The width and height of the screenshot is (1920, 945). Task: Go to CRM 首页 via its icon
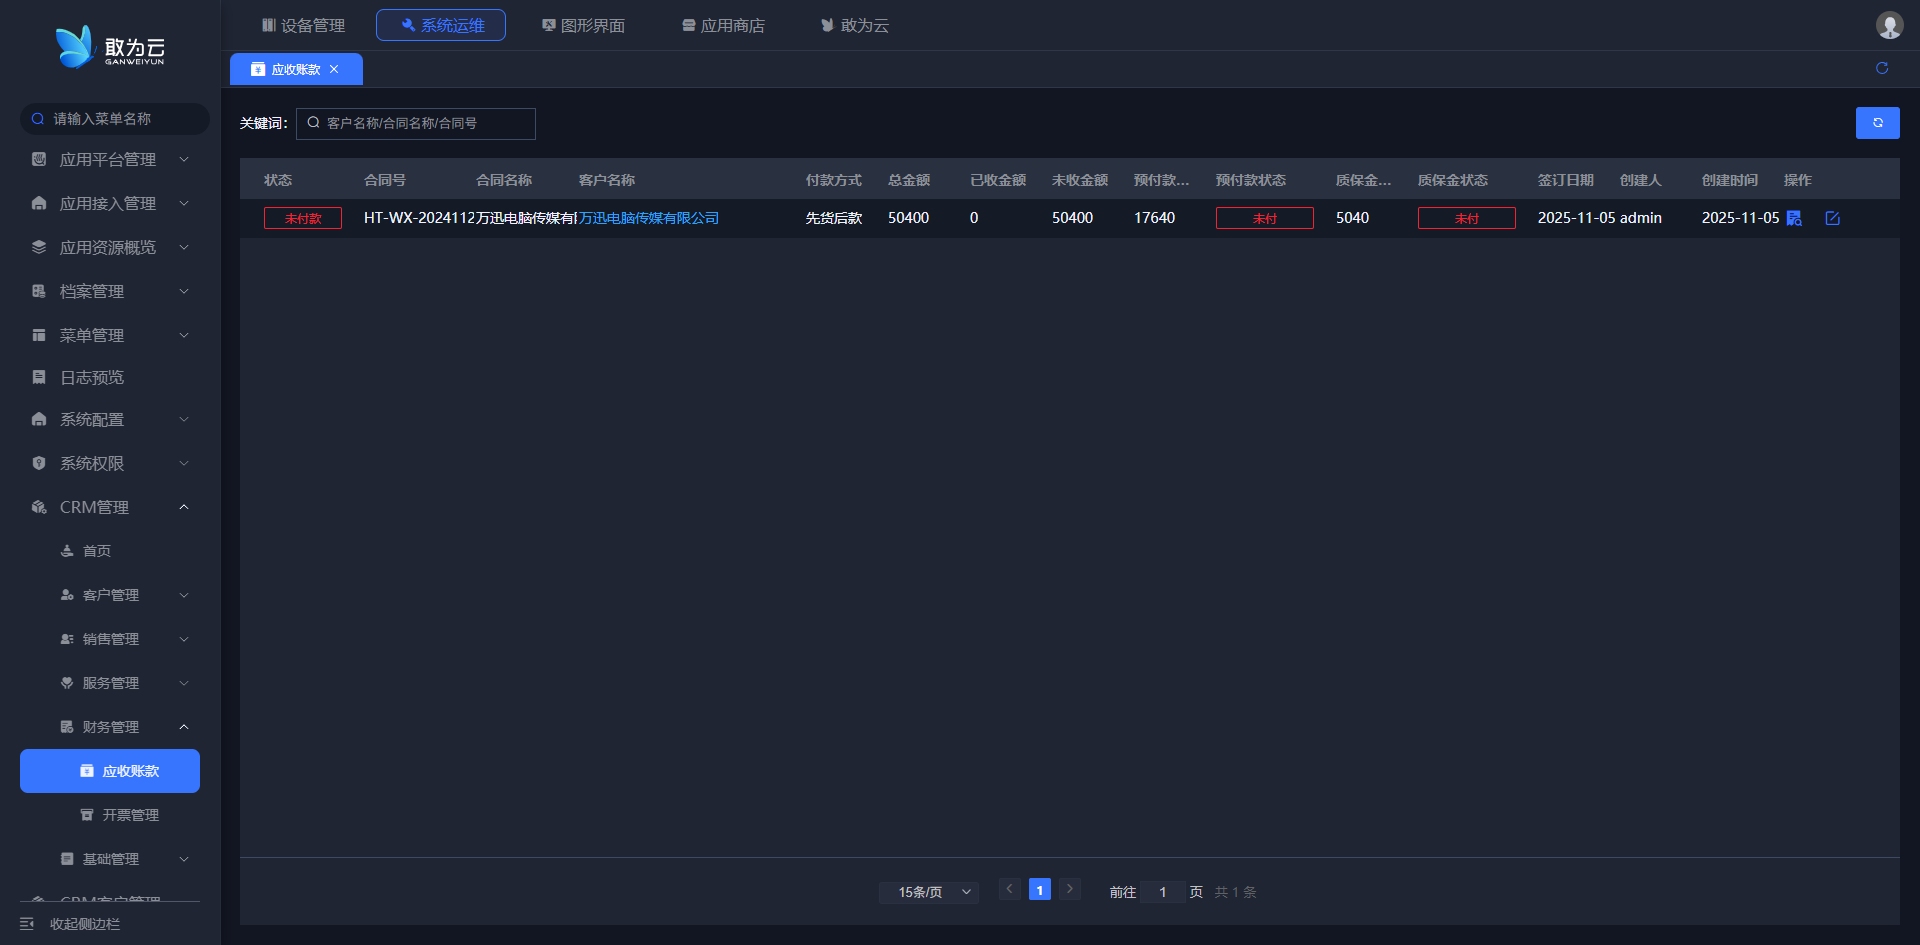[x=67, y=551]
